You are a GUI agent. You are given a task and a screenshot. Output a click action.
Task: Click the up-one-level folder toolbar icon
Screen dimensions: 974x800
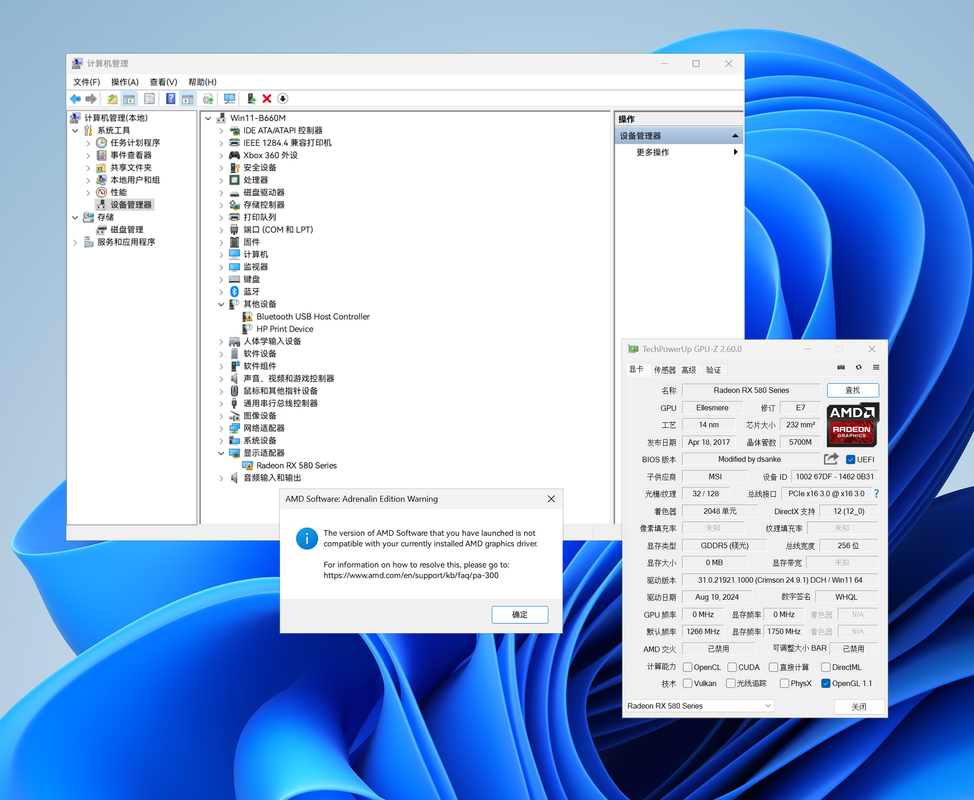click(112, 99)
